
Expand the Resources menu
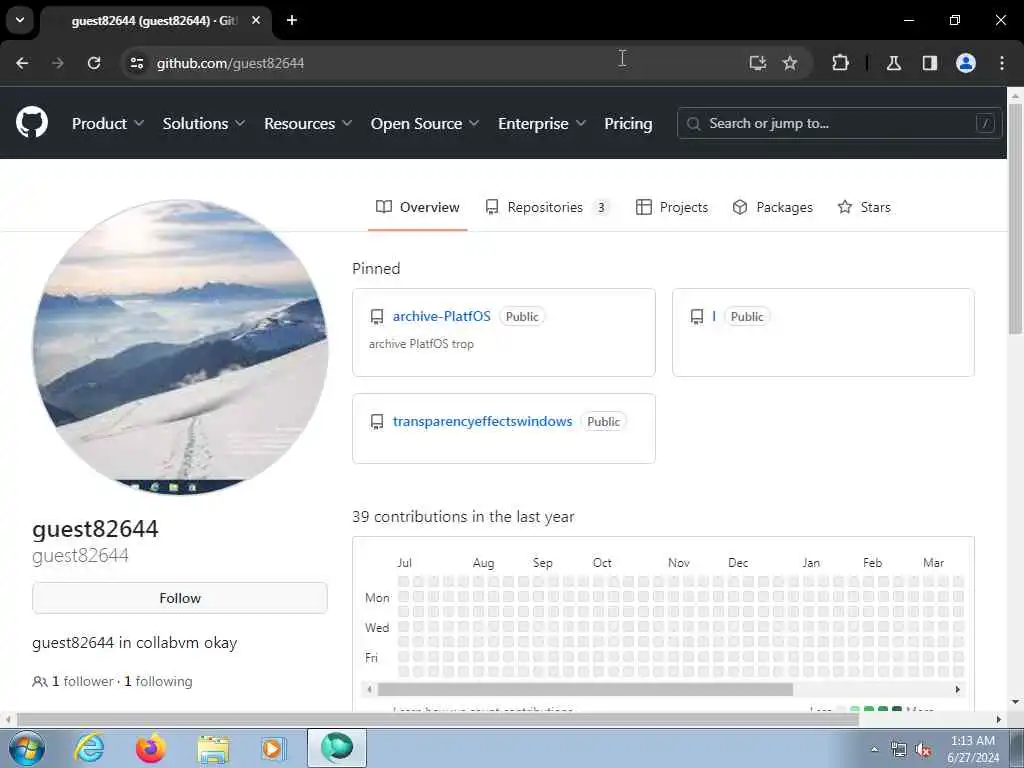pos(308,123)
